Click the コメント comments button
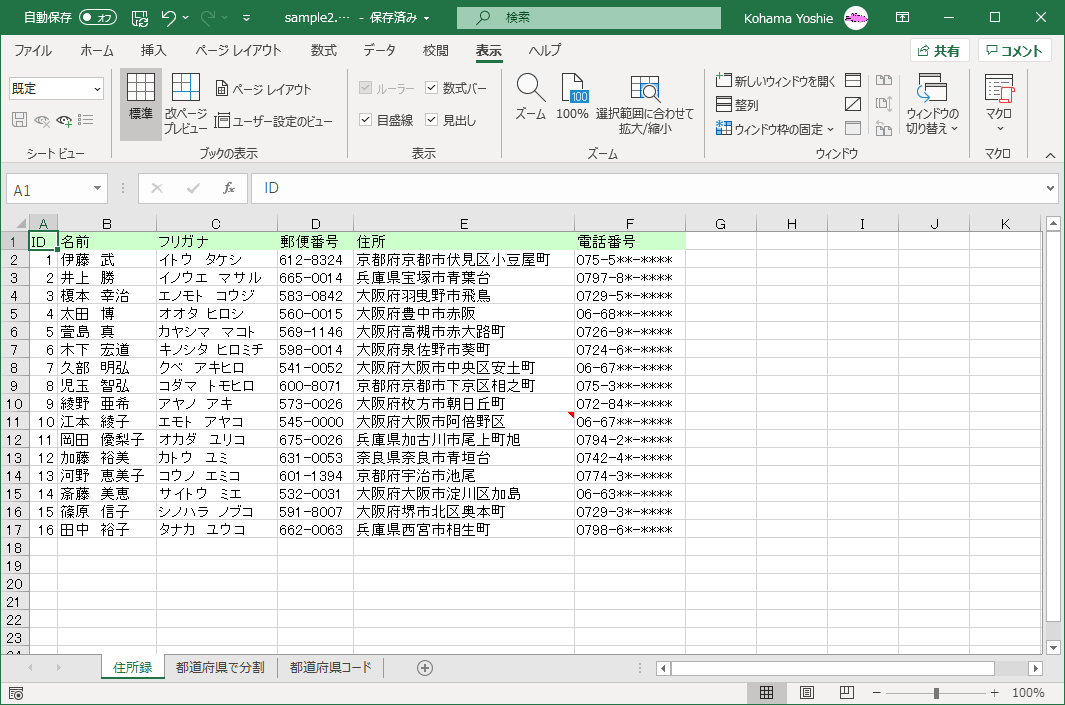This screenshot has width=1065, height=705. pos(1014,51)
